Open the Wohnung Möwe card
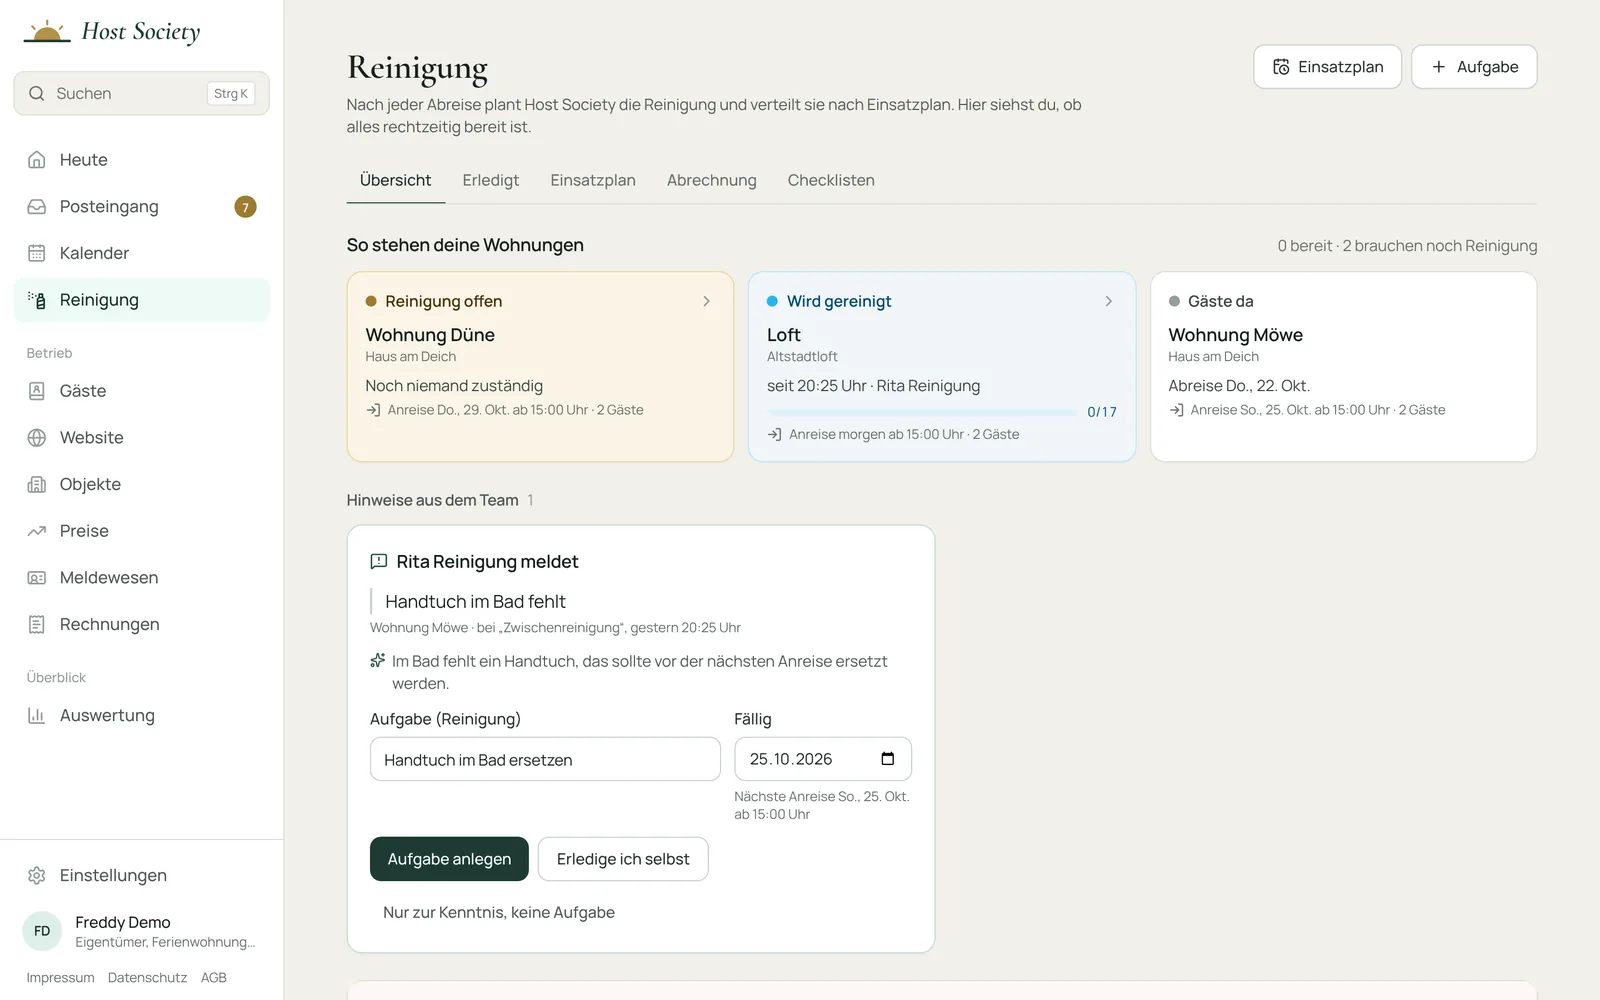The width and height of the screenshot is (1600, 1000). point(1343,367)
